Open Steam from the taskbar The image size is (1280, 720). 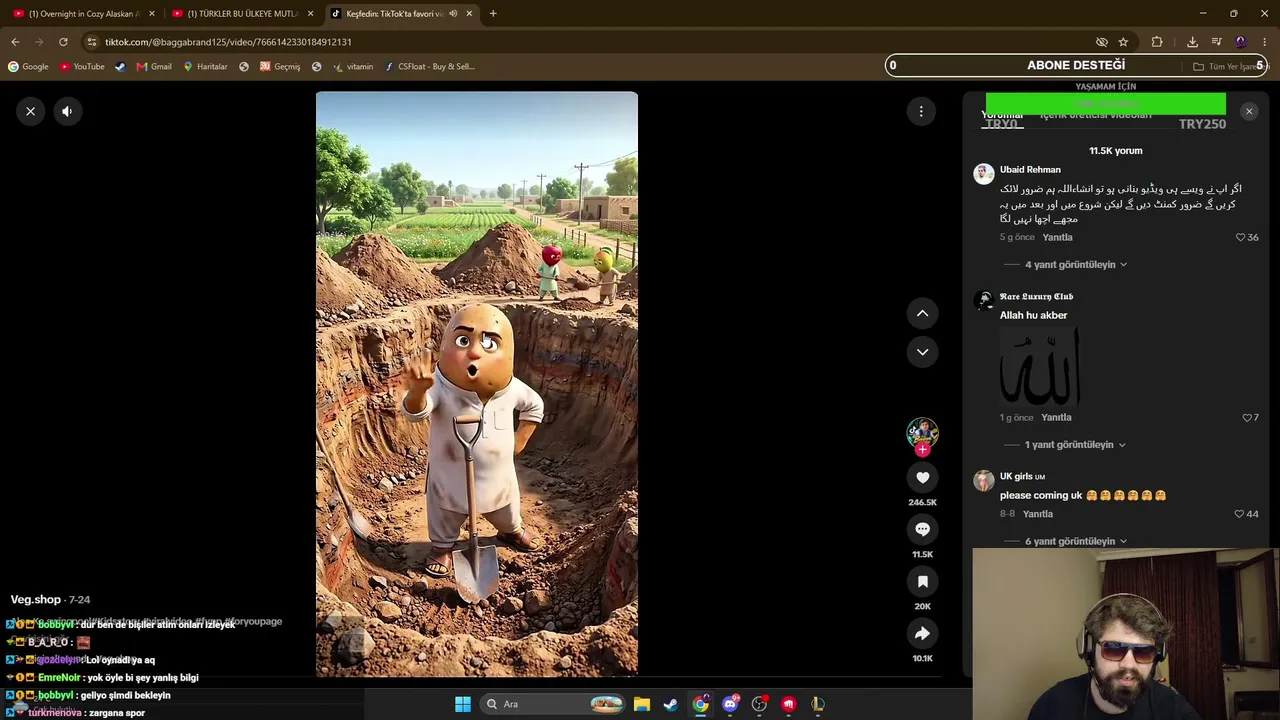671,704
